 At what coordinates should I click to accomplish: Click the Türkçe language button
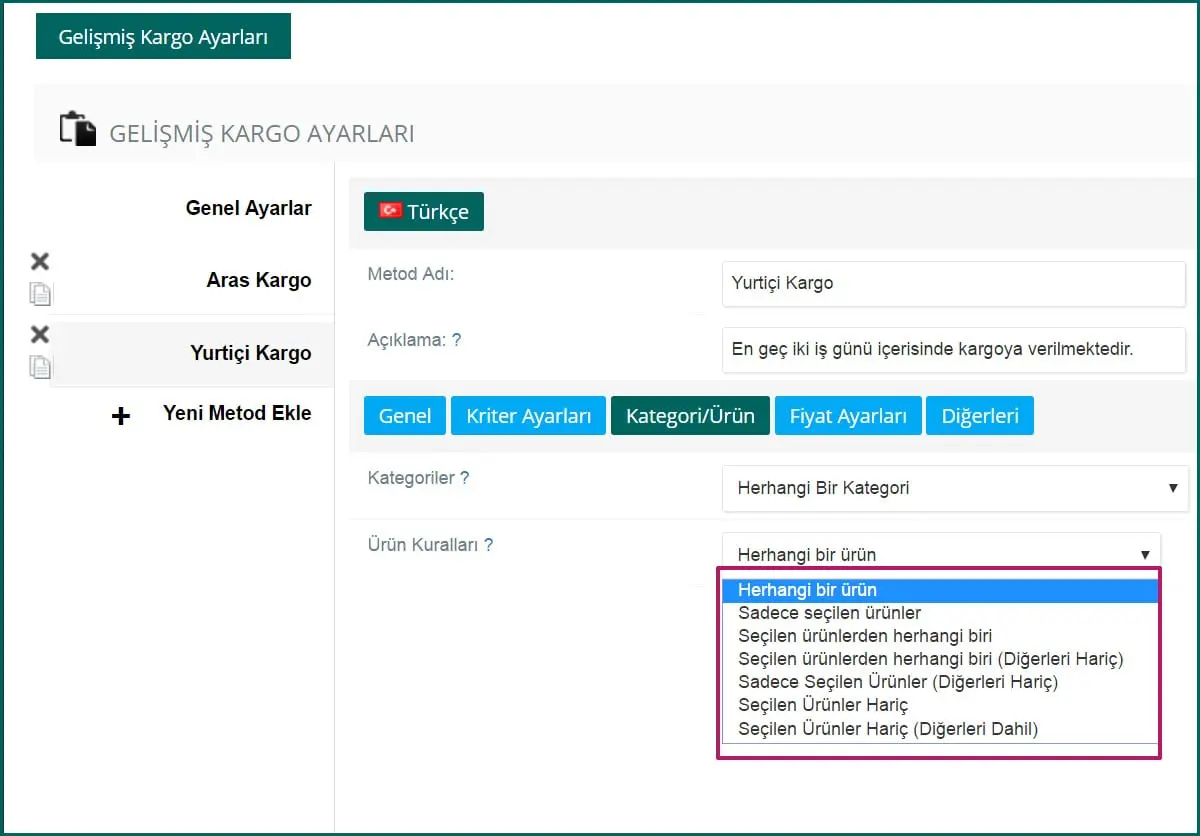click(x=423, y=212)
